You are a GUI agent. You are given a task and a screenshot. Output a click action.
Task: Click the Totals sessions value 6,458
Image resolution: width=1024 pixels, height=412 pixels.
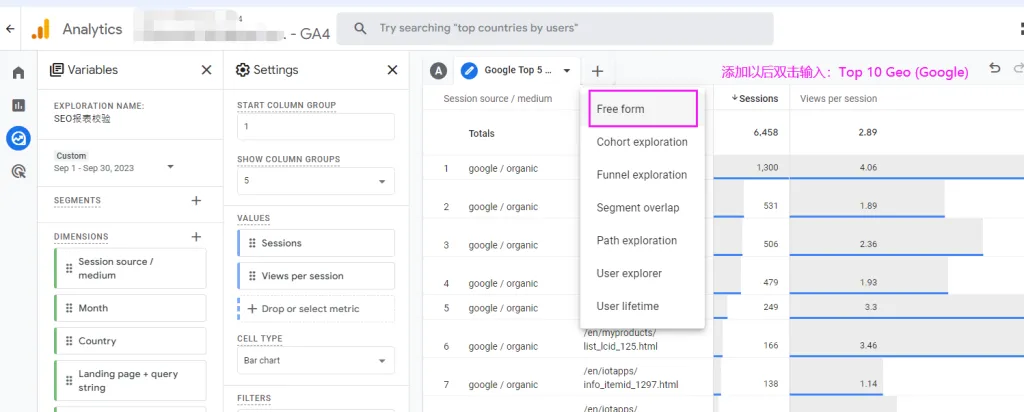(765, 133)
